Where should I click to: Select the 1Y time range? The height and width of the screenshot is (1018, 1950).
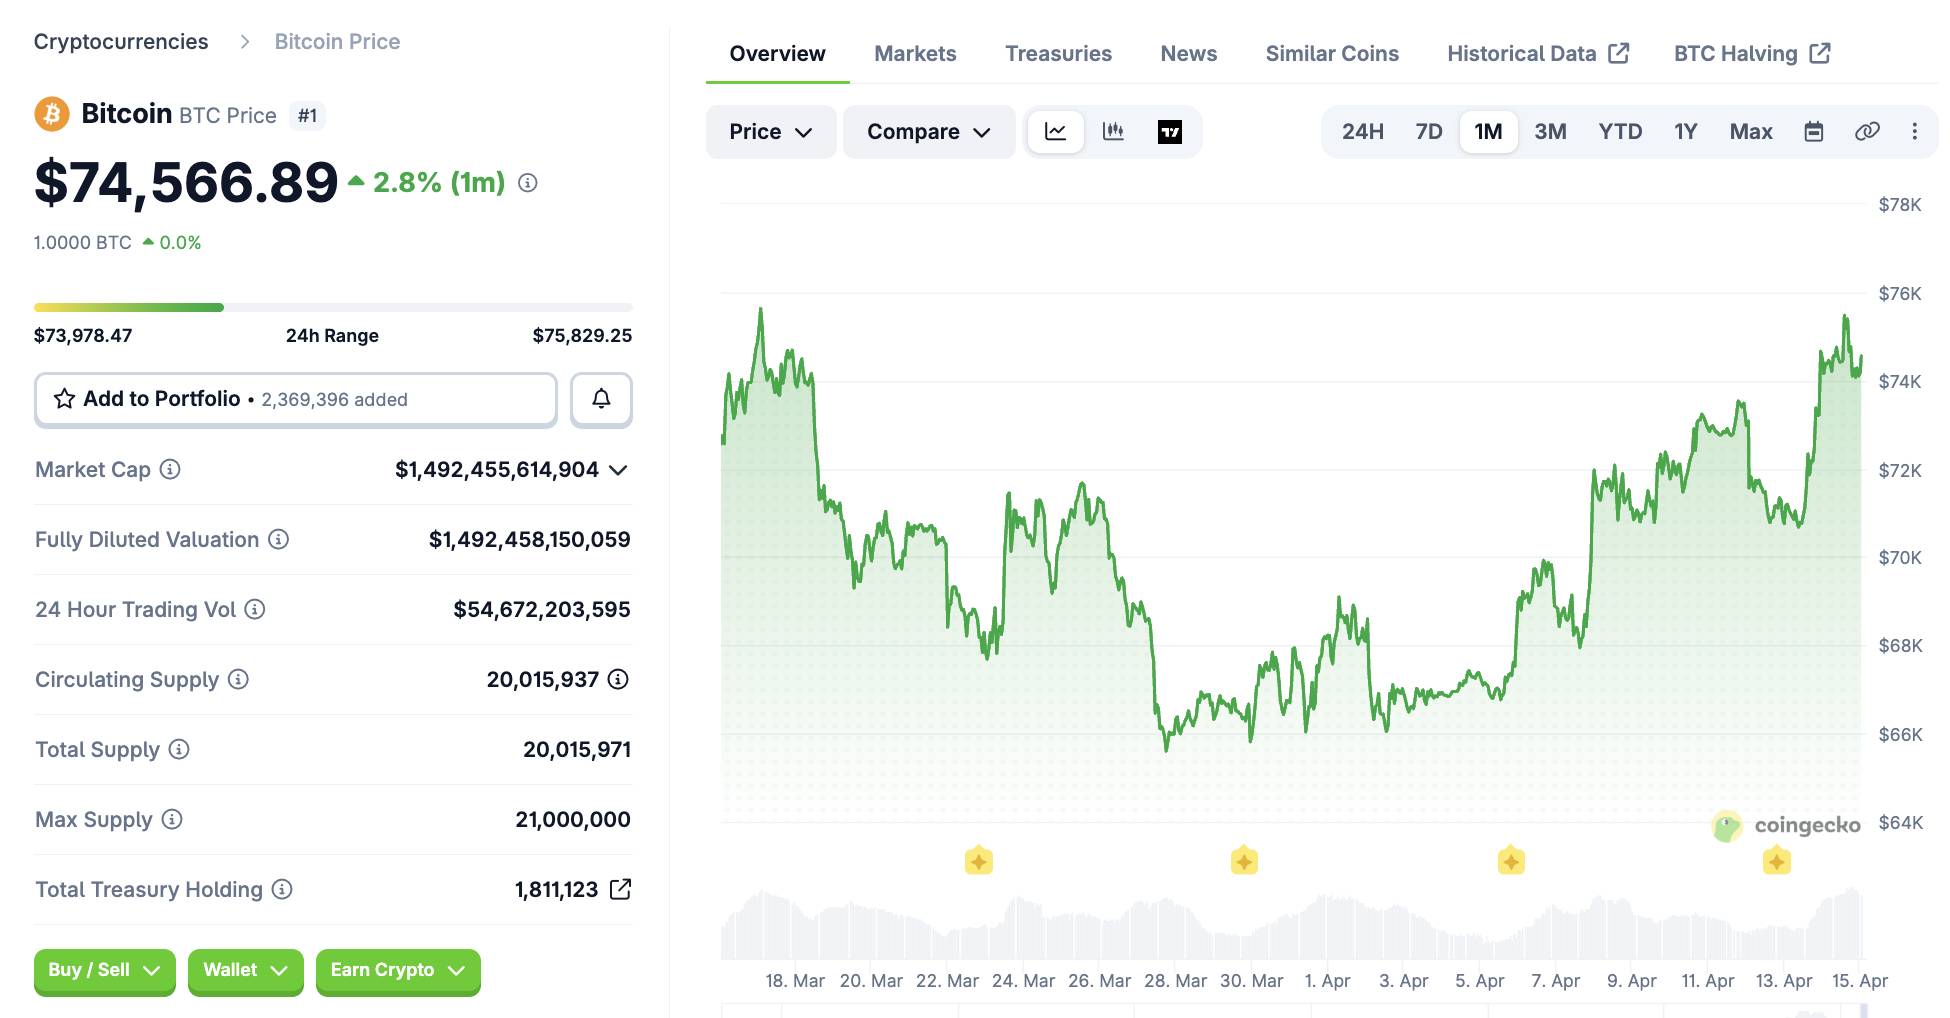tap(1685, 131)
